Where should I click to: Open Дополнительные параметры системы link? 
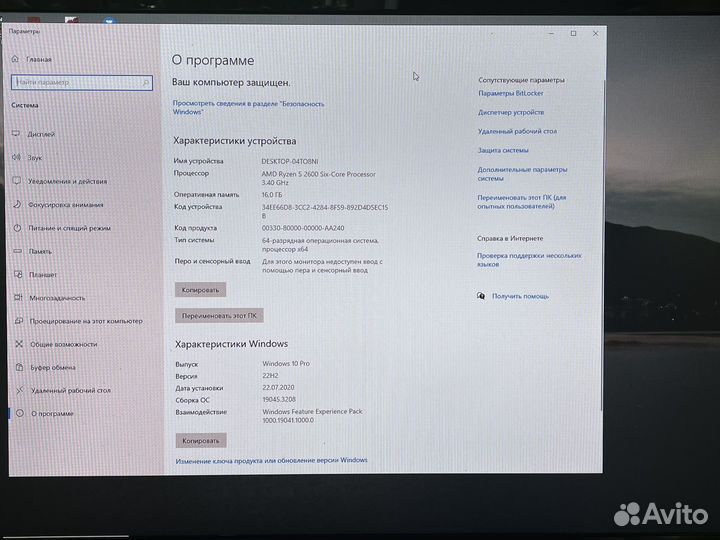point(522,174)
